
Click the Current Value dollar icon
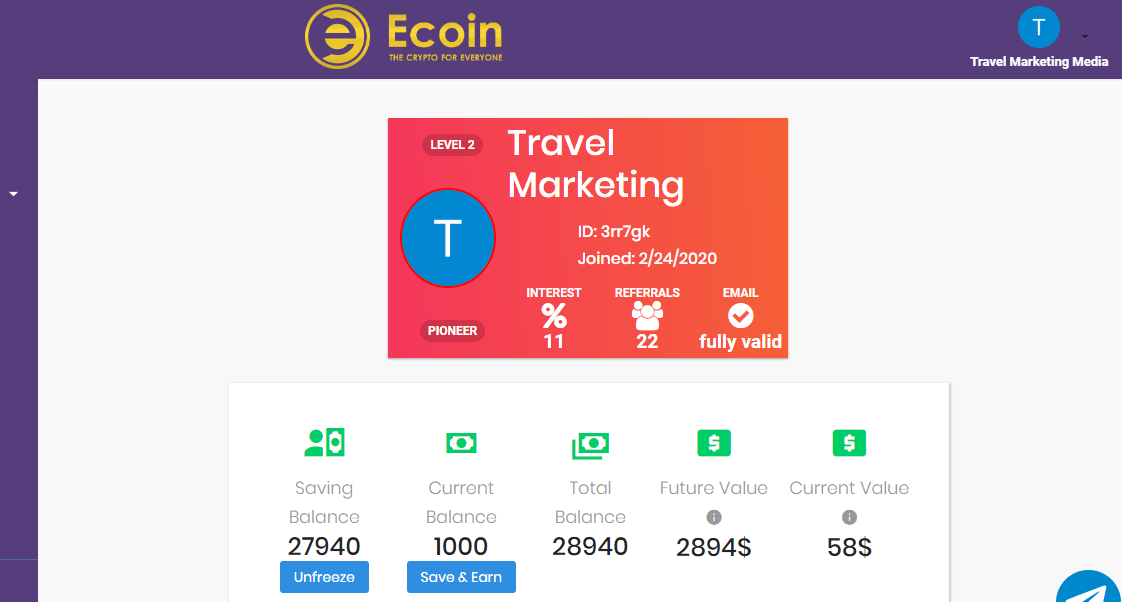[x=849, y=443]
